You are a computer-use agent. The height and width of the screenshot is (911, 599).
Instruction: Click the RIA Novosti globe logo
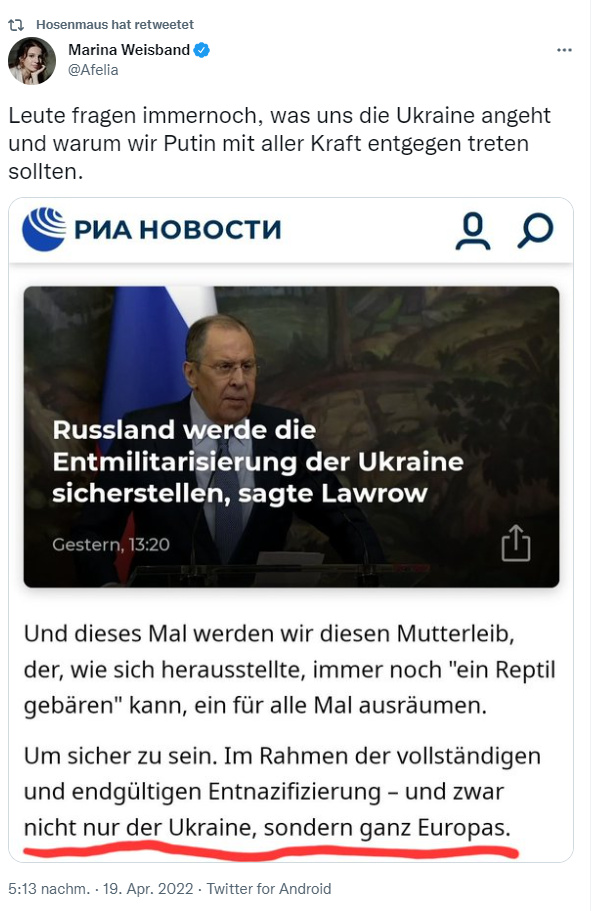point(44,229)
